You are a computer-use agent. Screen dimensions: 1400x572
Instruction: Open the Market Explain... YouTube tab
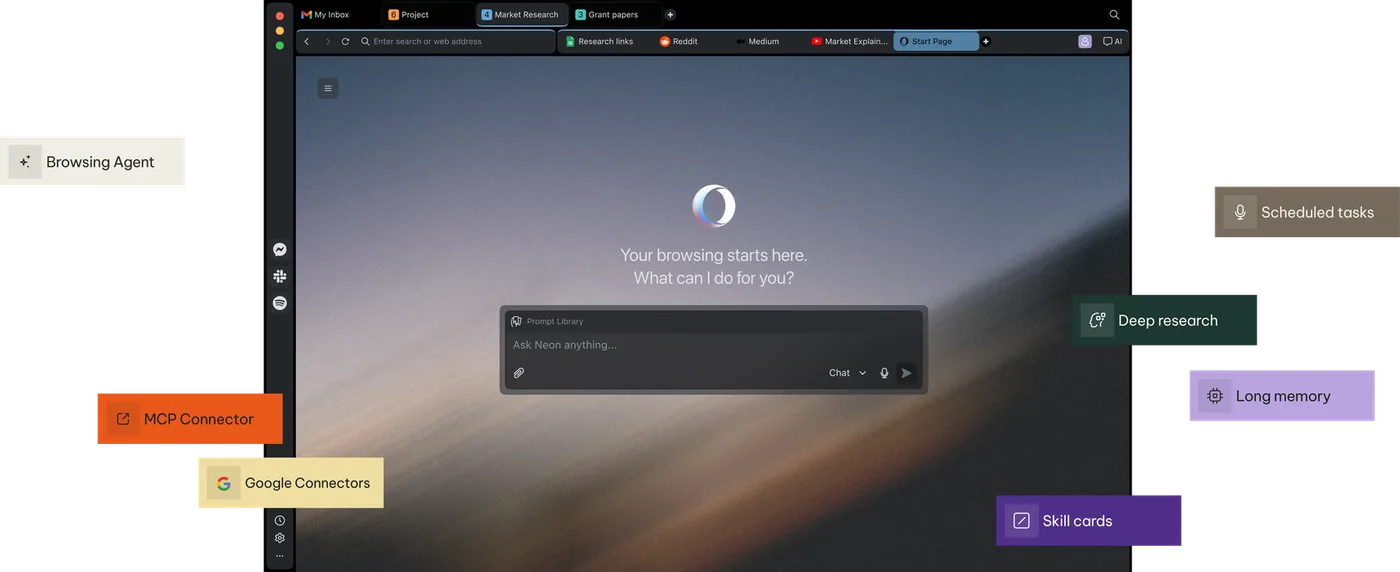(850, 41)
